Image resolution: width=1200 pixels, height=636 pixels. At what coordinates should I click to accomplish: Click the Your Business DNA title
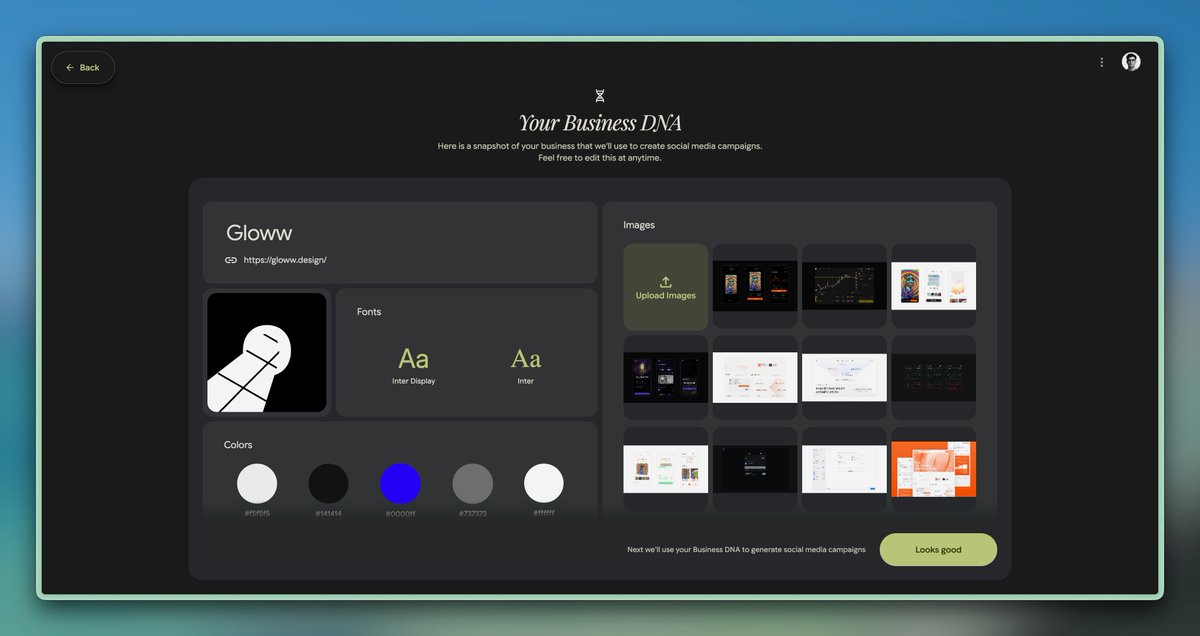[600, 123]
